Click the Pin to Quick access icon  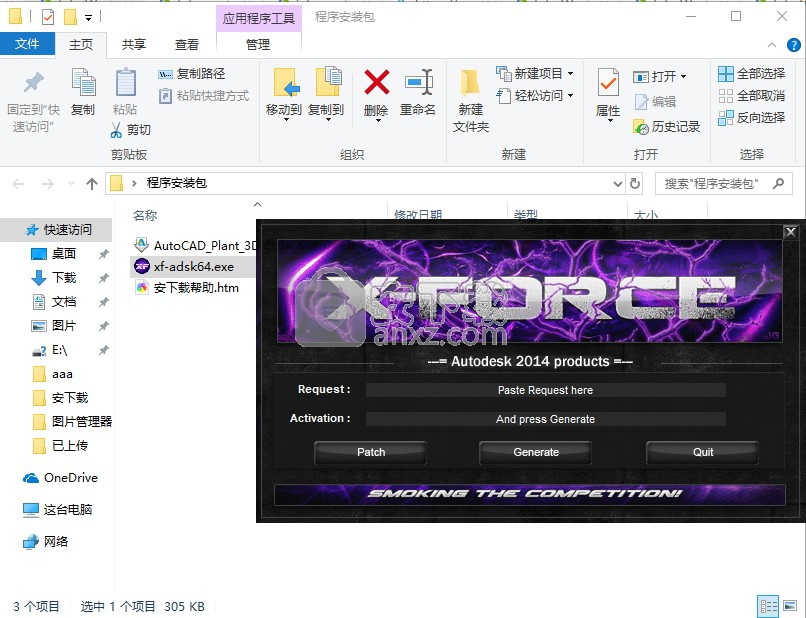point(33,82)
